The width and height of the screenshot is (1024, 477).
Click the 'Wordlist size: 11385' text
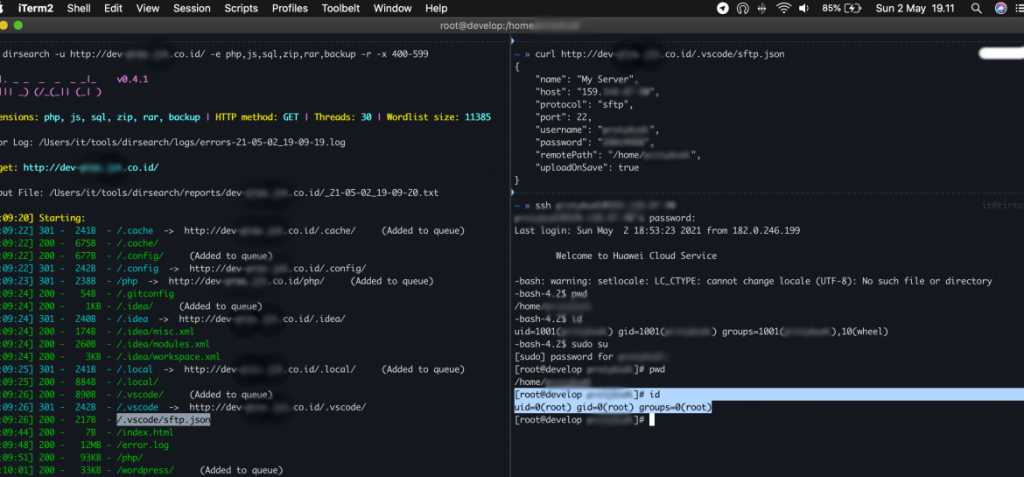[x=438, y=118]
